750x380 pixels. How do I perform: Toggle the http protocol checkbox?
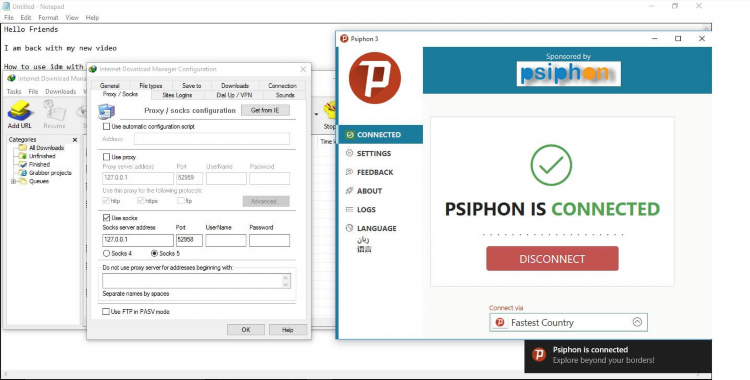click(x=106, y=201)
